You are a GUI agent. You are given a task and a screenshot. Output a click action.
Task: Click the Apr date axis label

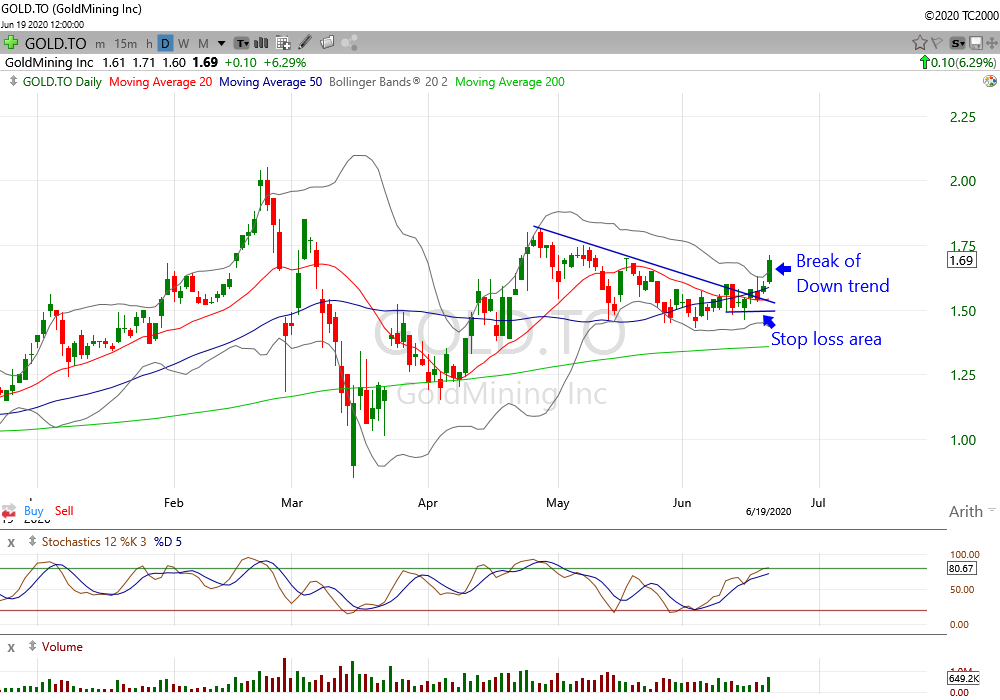tap(427, 503)
